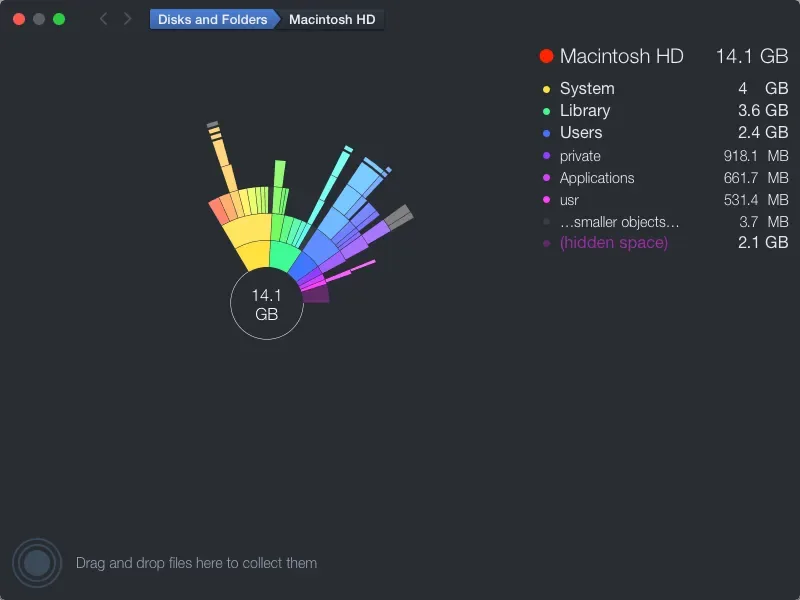Click the 14.1 GB center circle
The width and height of the screenshot is (800, 600).
click(x=267, y=304)
